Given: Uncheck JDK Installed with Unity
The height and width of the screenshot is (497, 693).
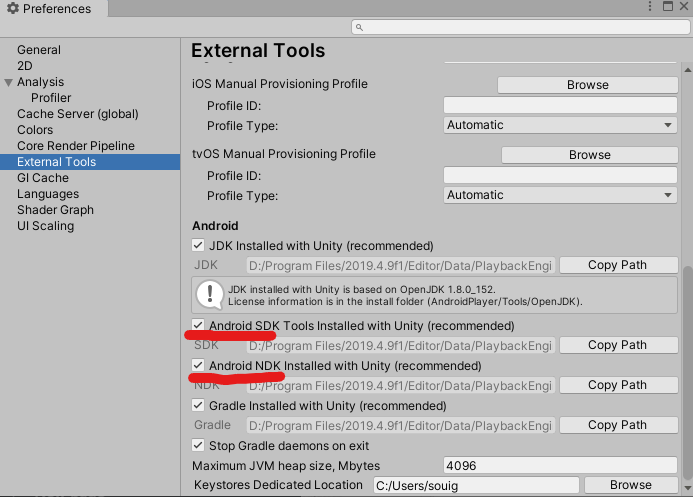Looking at the screenshot, I should [x=198, y=245].
